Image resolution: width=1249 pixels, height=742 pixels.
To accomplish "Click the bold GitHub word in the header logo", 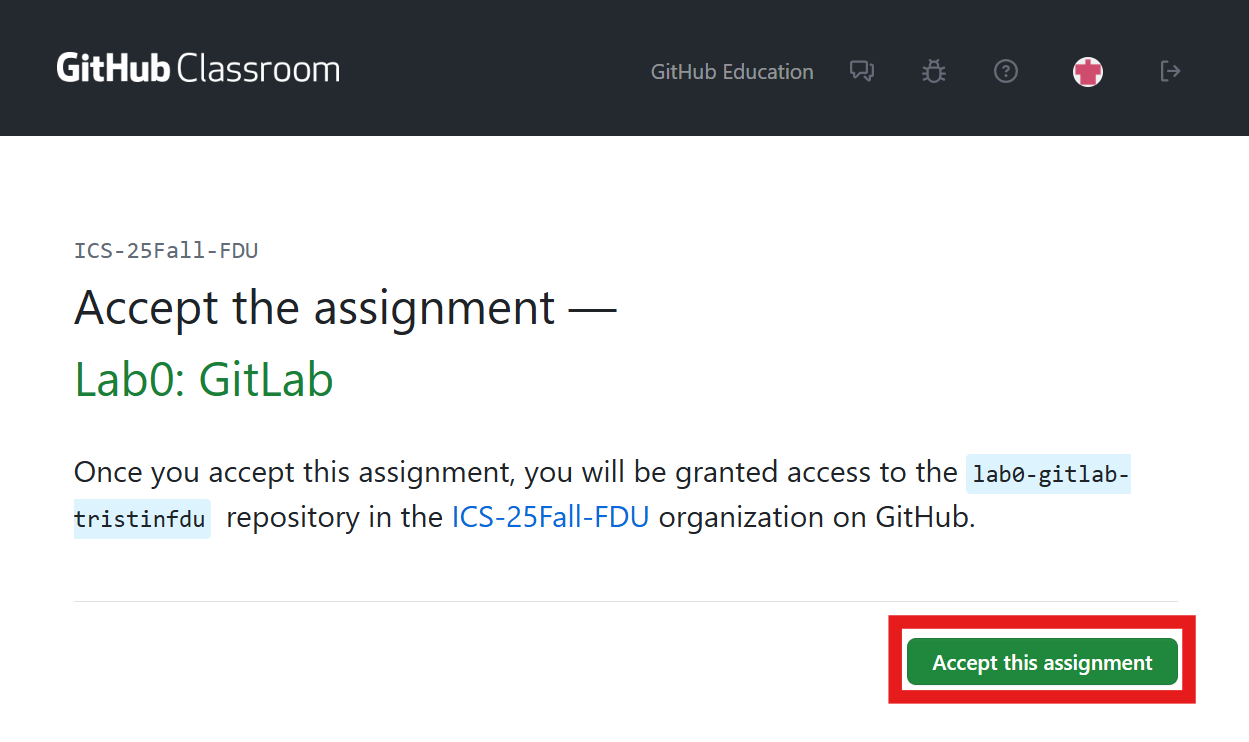I will 113,69.
